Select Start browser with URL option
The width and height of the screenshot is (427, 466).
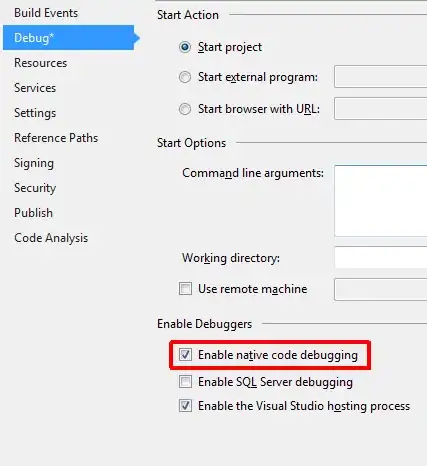click(x=185, y=109)
